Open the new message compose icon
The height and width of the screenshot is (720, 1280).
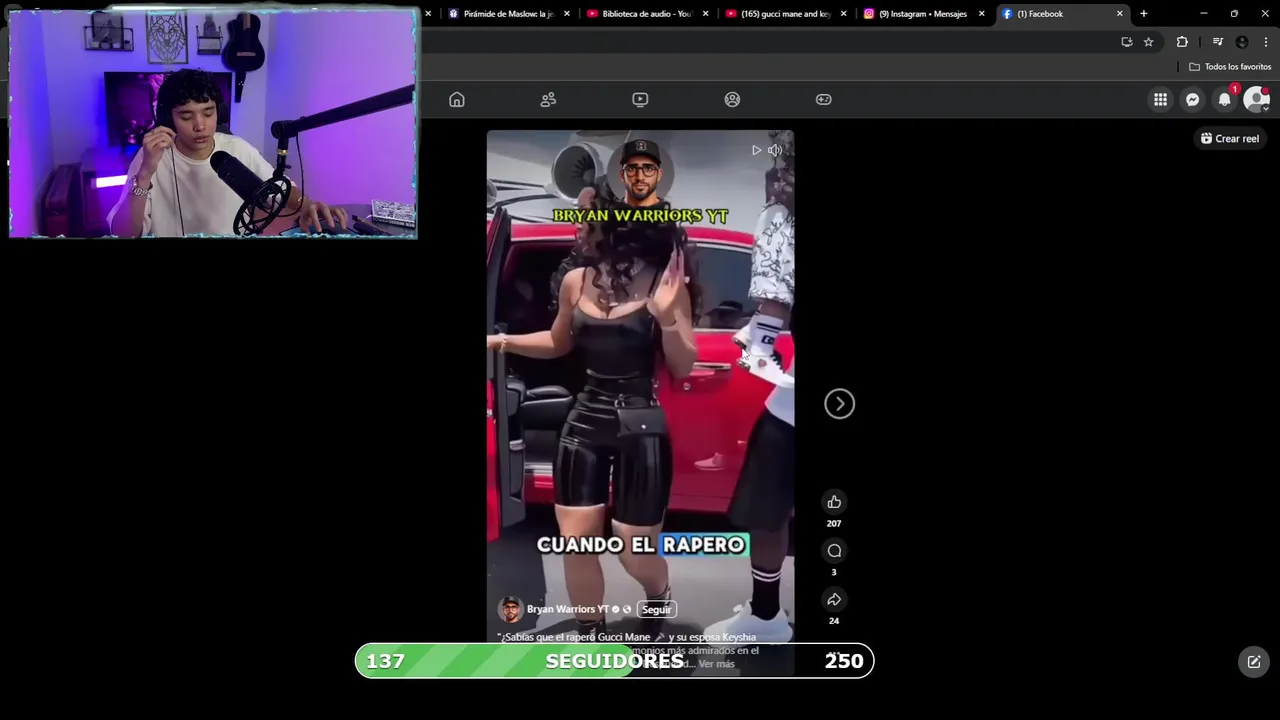coord(1254,661)
